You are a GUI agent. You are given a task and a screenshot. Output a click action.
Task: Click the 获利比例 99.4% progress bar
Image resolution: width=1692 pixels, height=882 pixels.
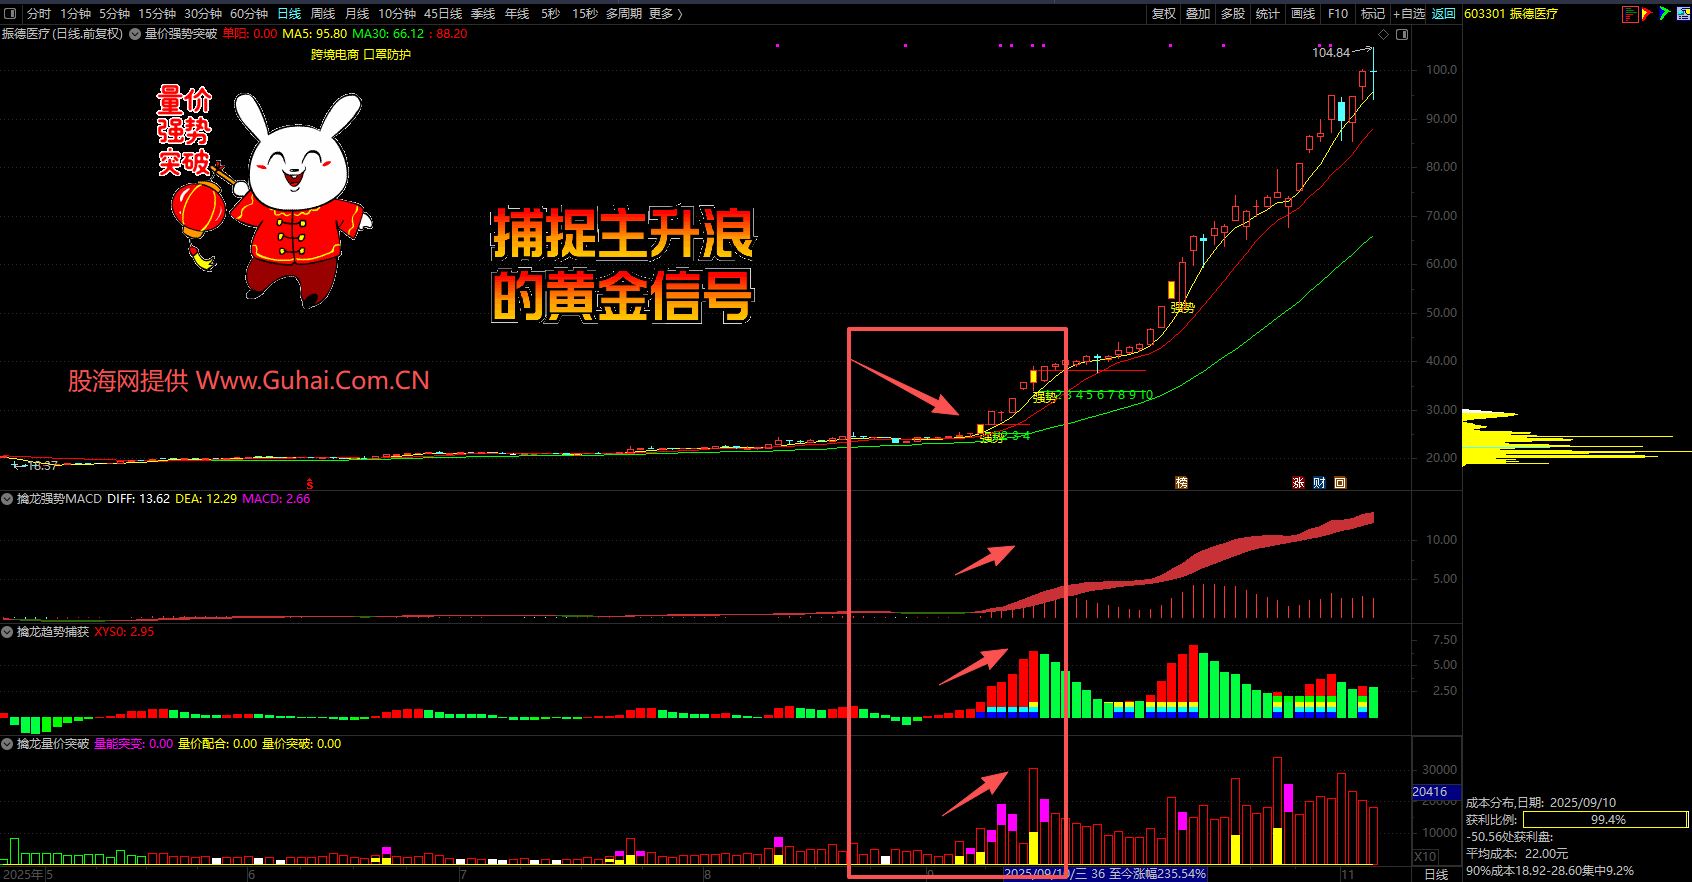[x=1606, y=820]
